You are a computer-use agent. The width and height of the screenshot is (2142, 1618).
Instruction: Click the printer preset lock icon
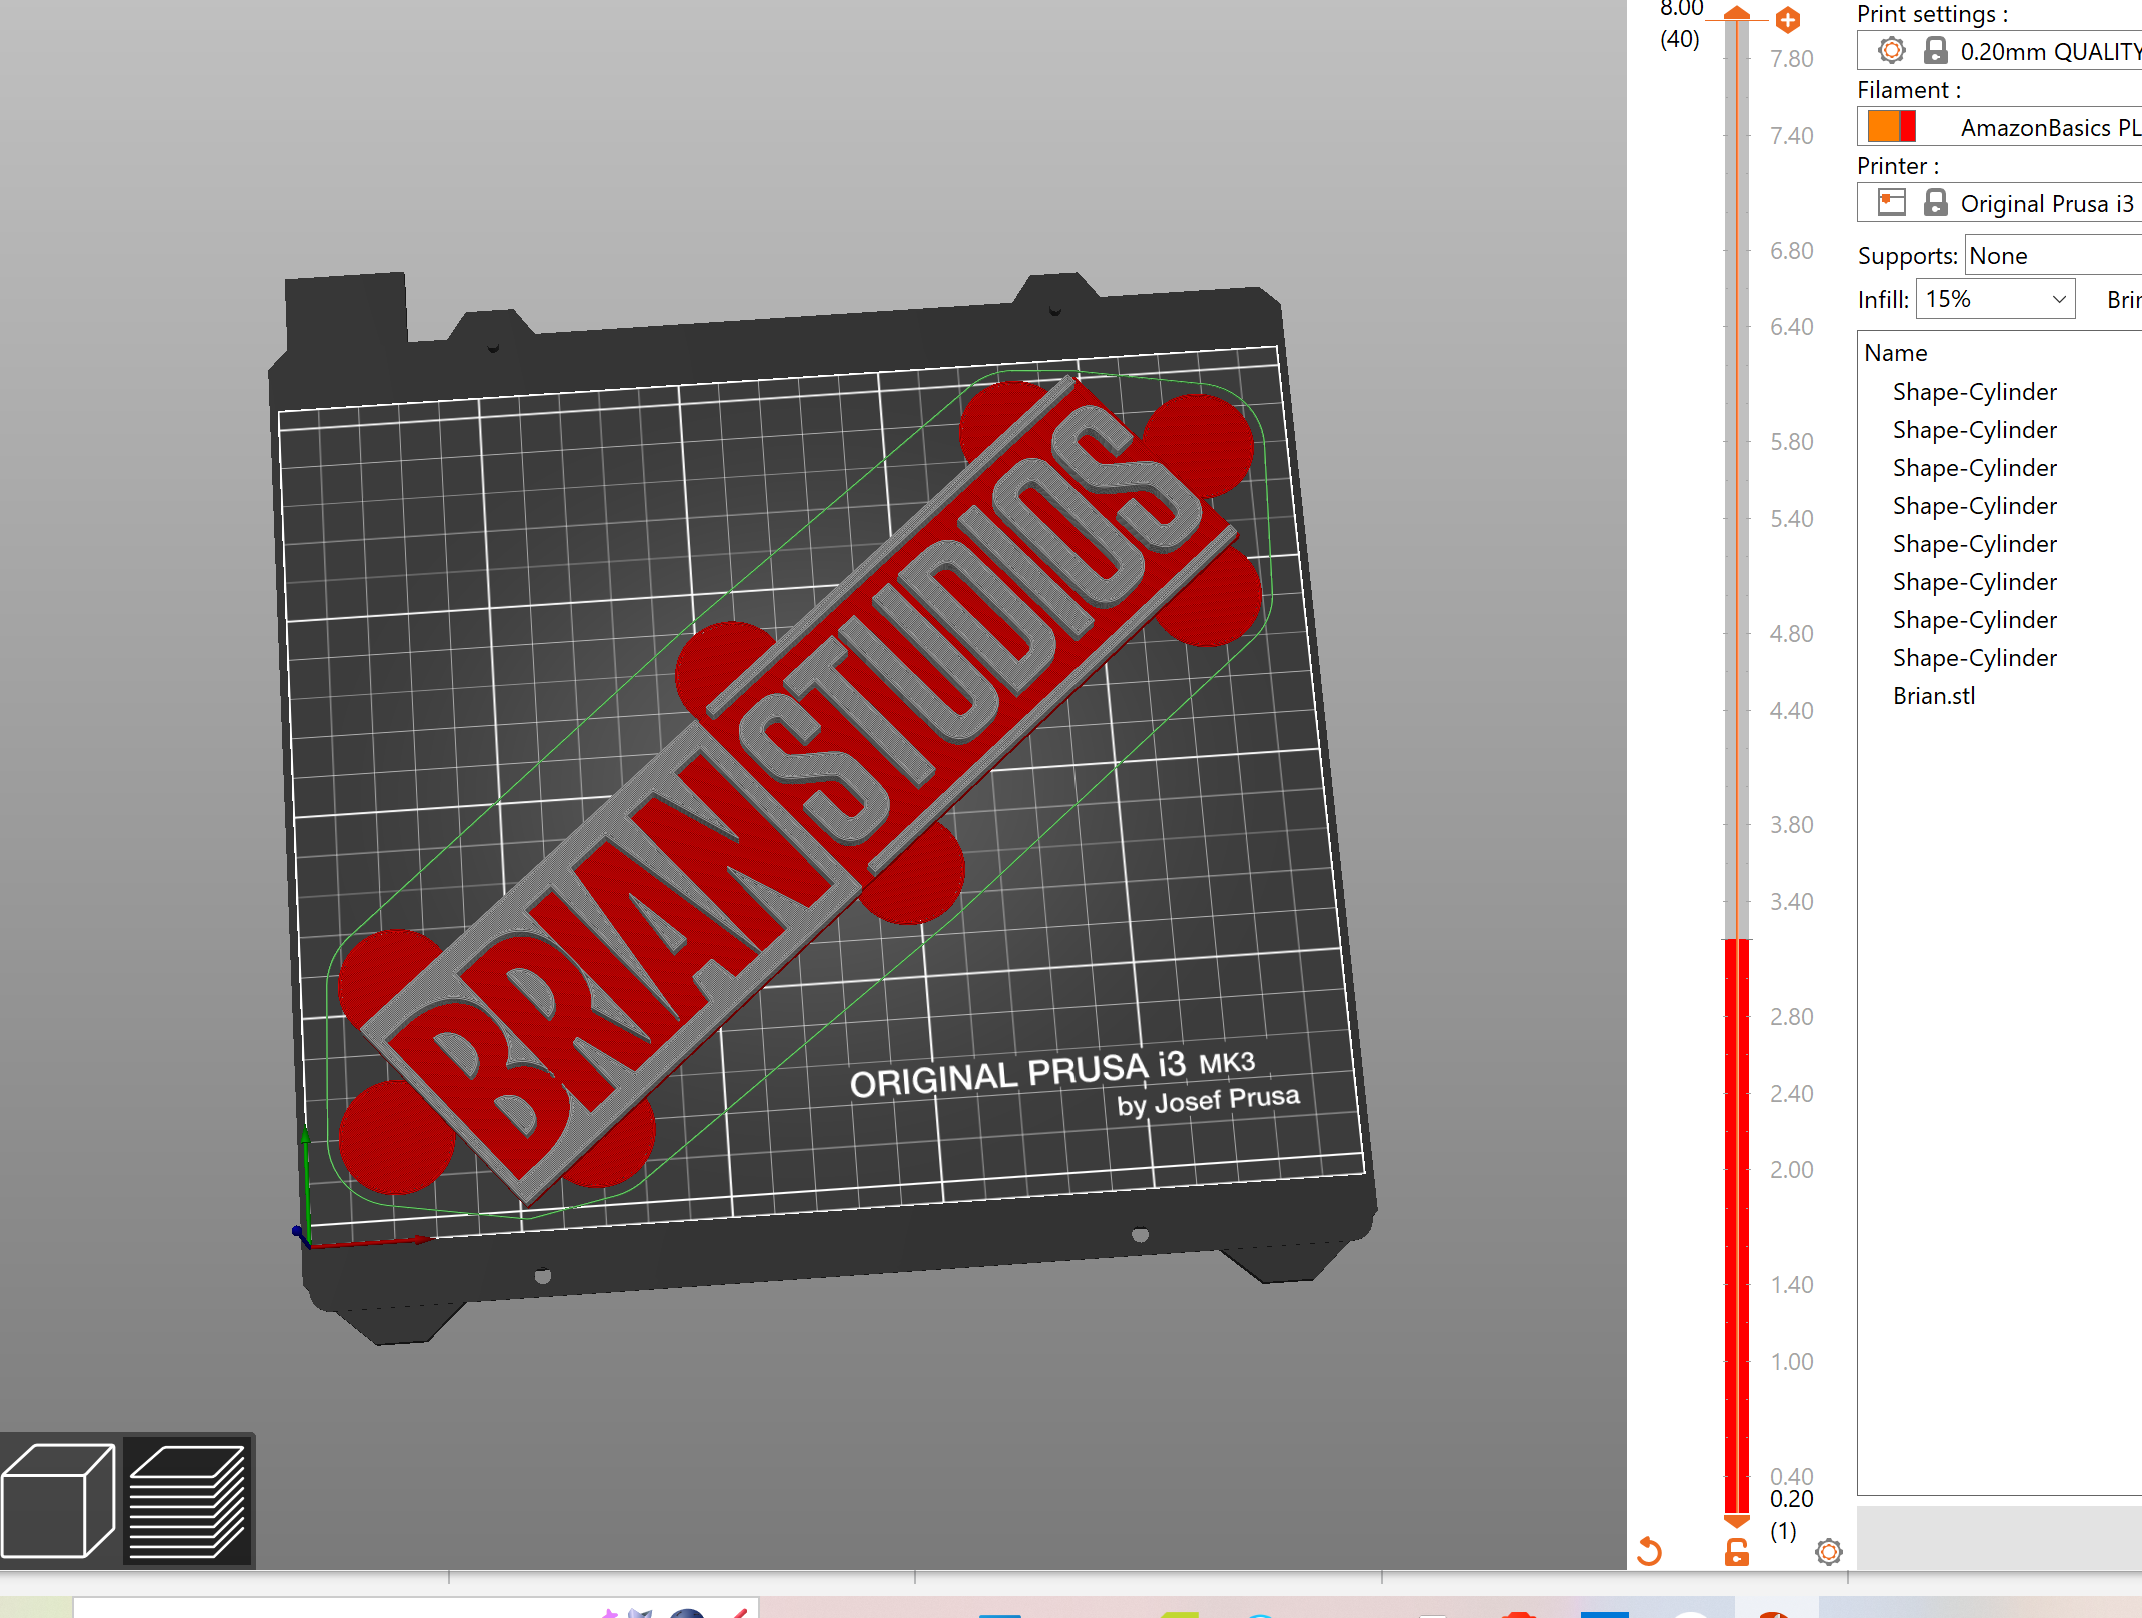click(x=1936, y=203)
